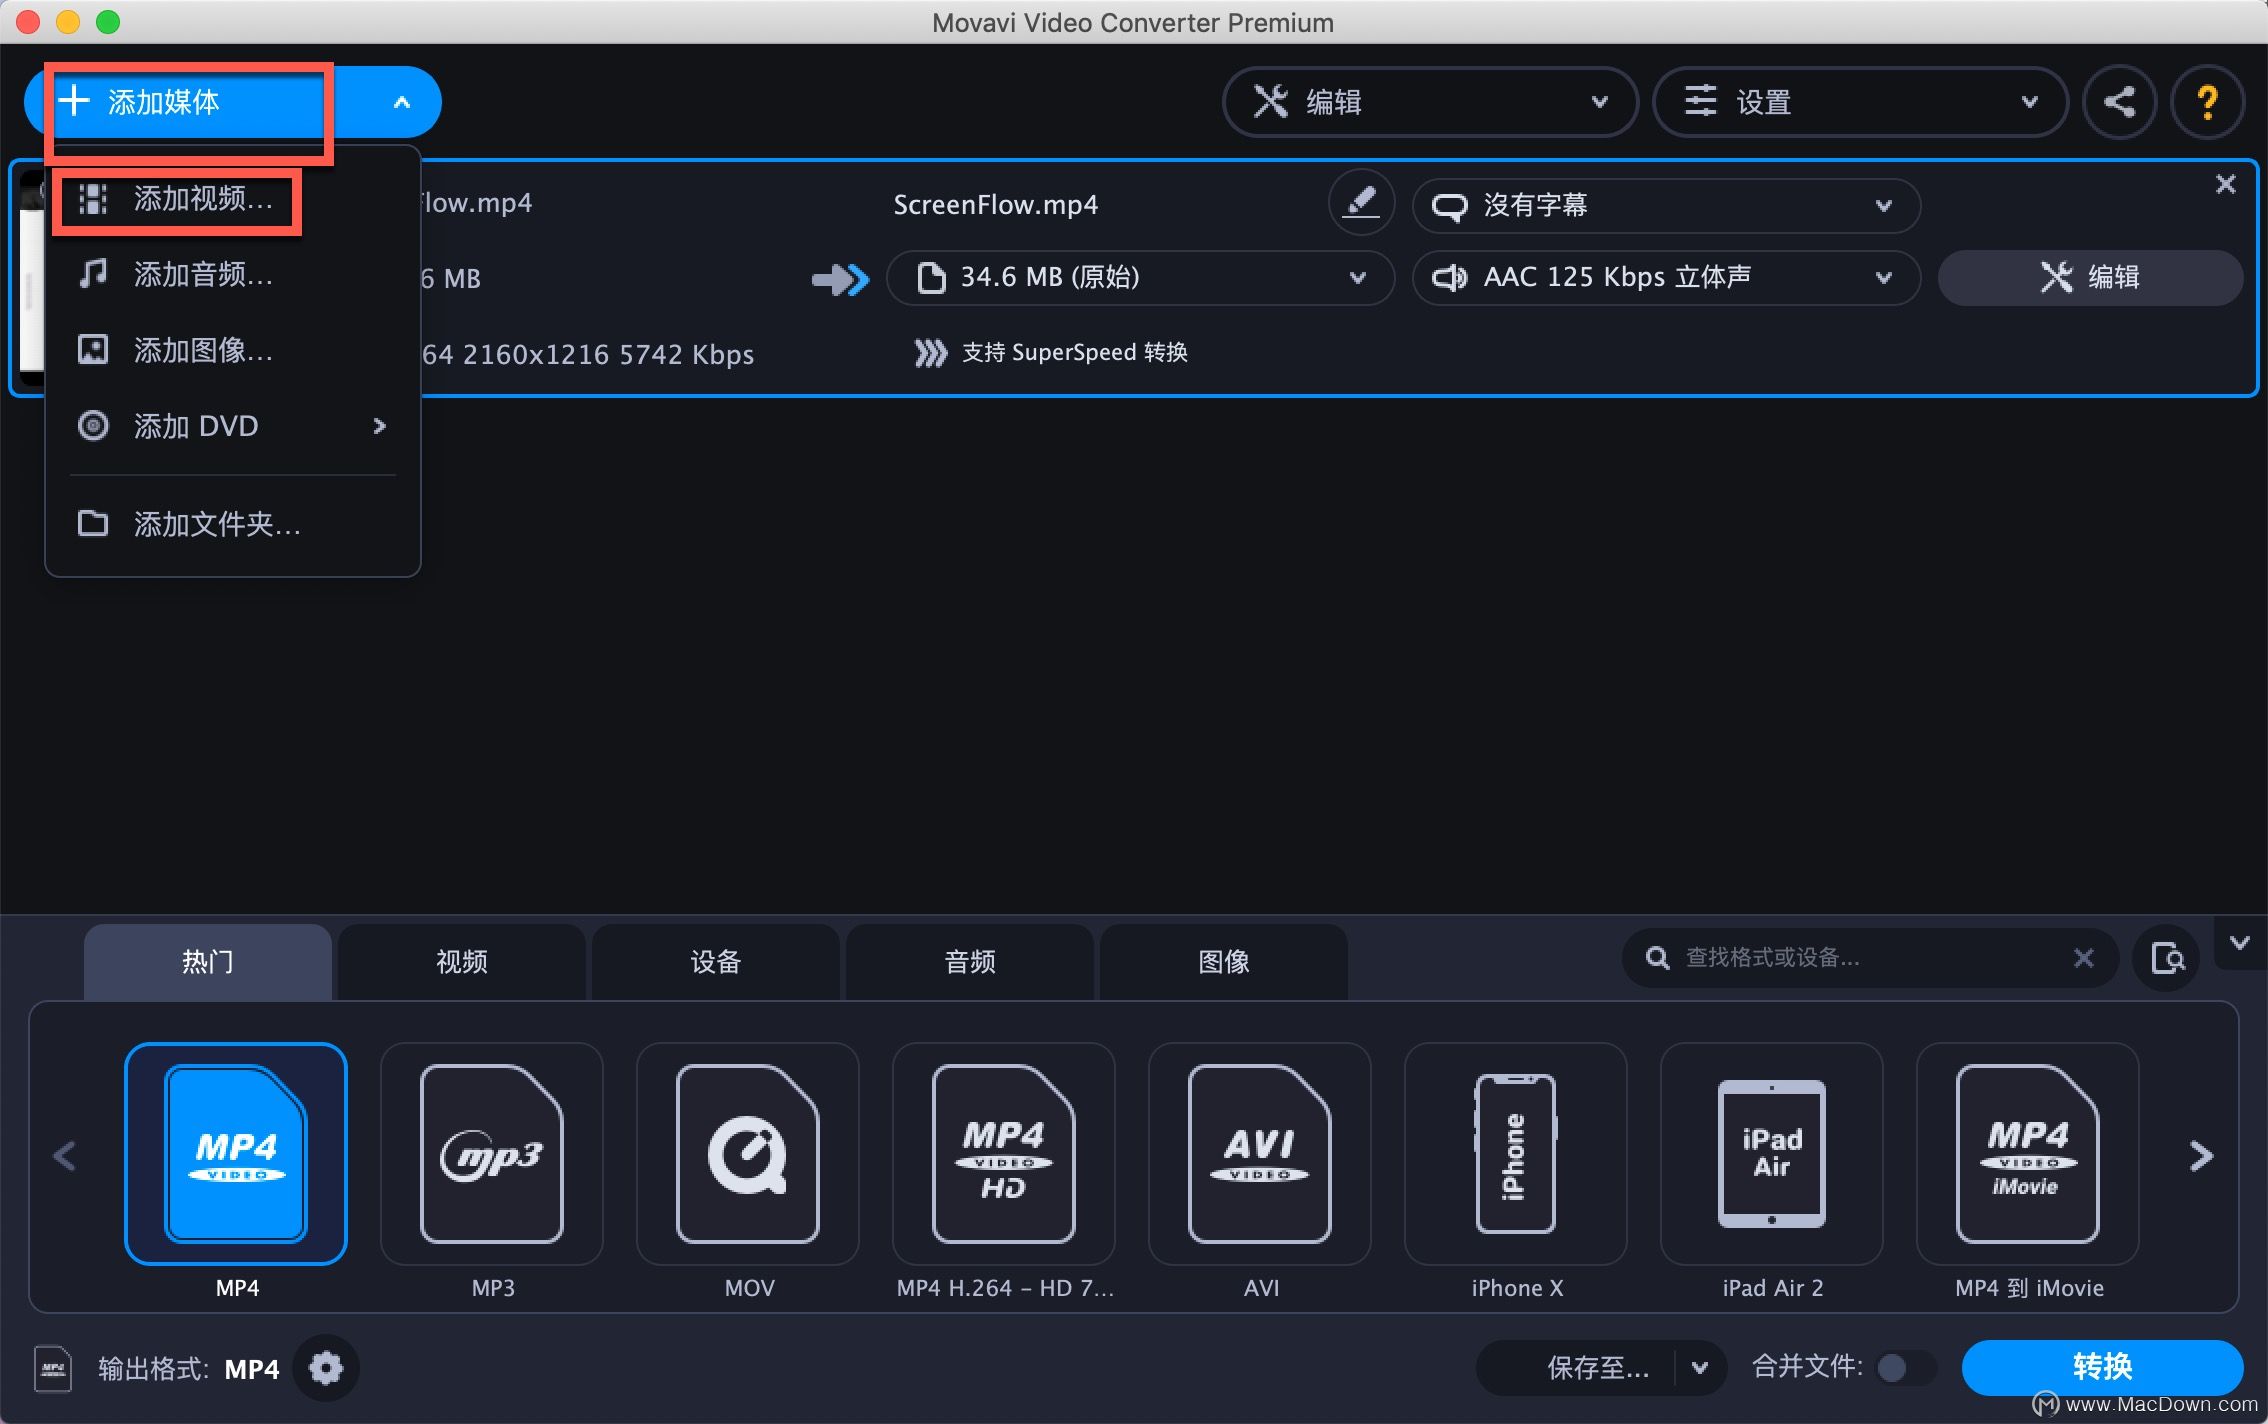Click the disc icon beside 添加 DVD
Screen dimensions: 2268x1424
(93, 426)
